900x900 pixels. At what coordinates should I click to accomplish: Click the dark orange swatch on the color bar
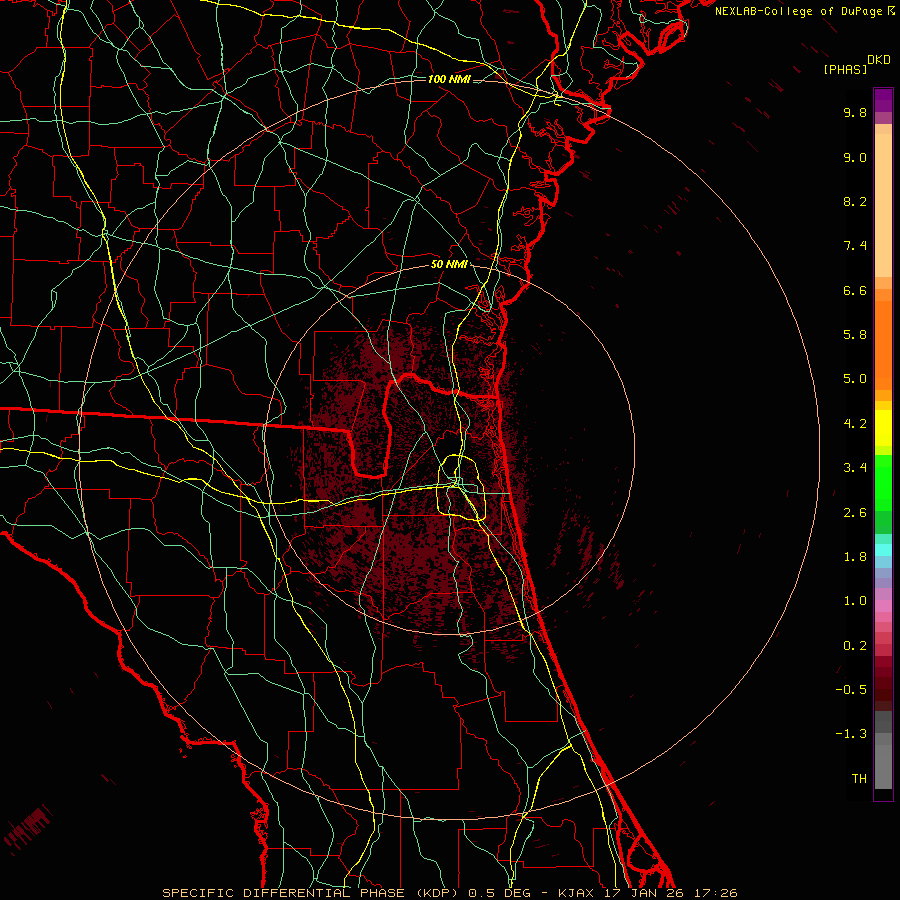pyautogui.click(x=883, y=344)
